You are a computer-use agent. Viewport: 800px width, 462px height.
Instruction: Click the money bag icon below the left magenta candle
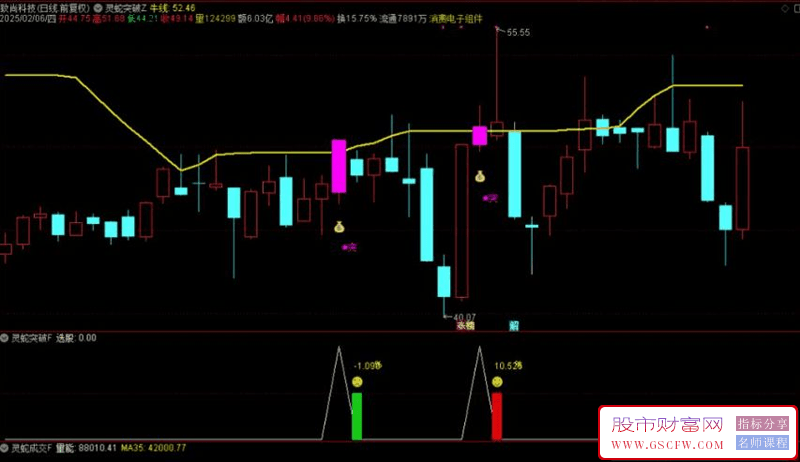(x=339, y=227)
